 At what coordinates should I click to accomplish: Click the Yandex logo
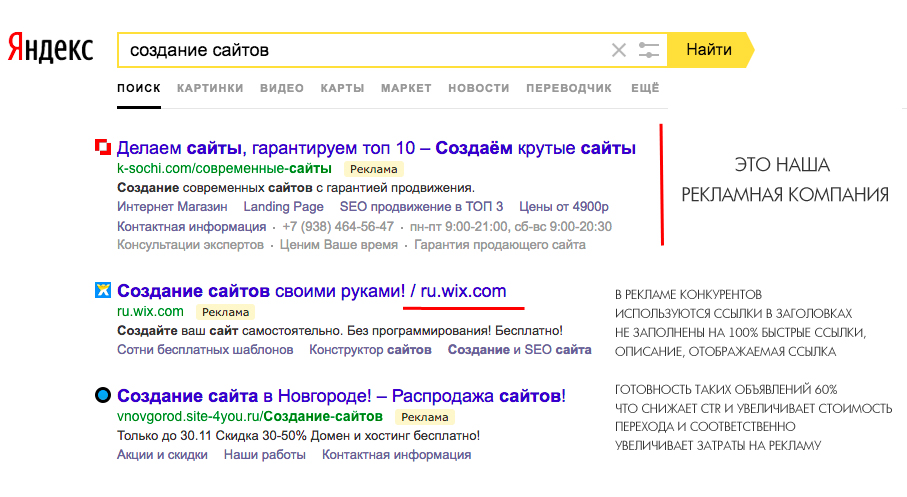pos(51,48)
